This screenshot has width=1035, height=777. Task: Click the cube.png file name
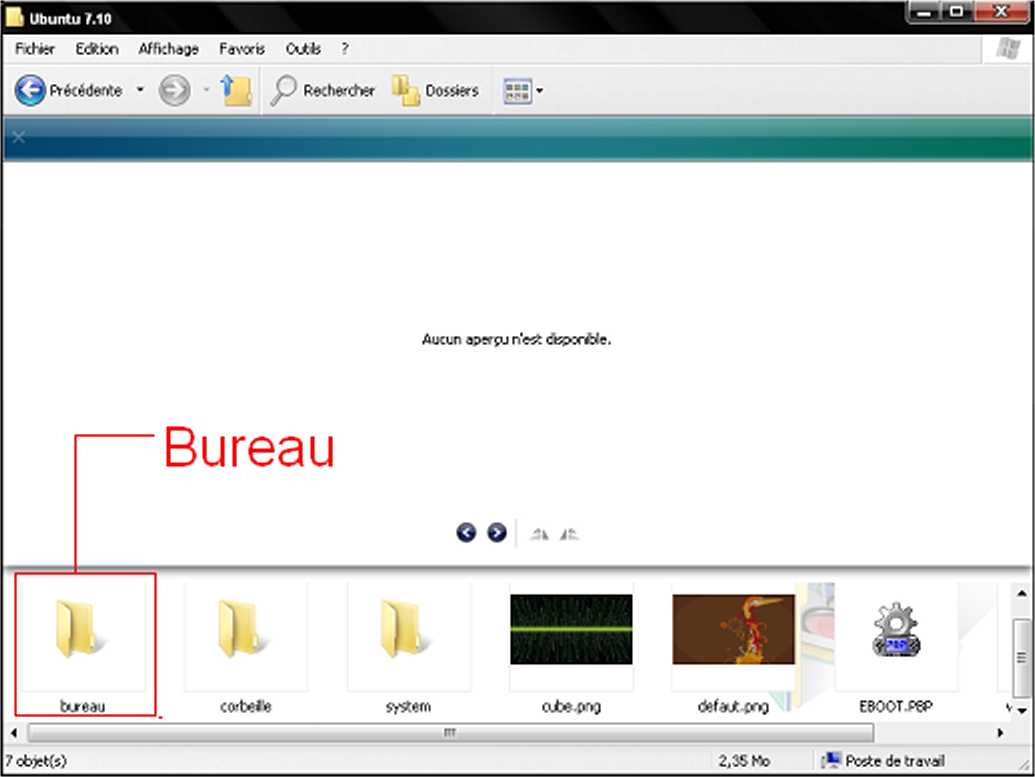[571, 706]
